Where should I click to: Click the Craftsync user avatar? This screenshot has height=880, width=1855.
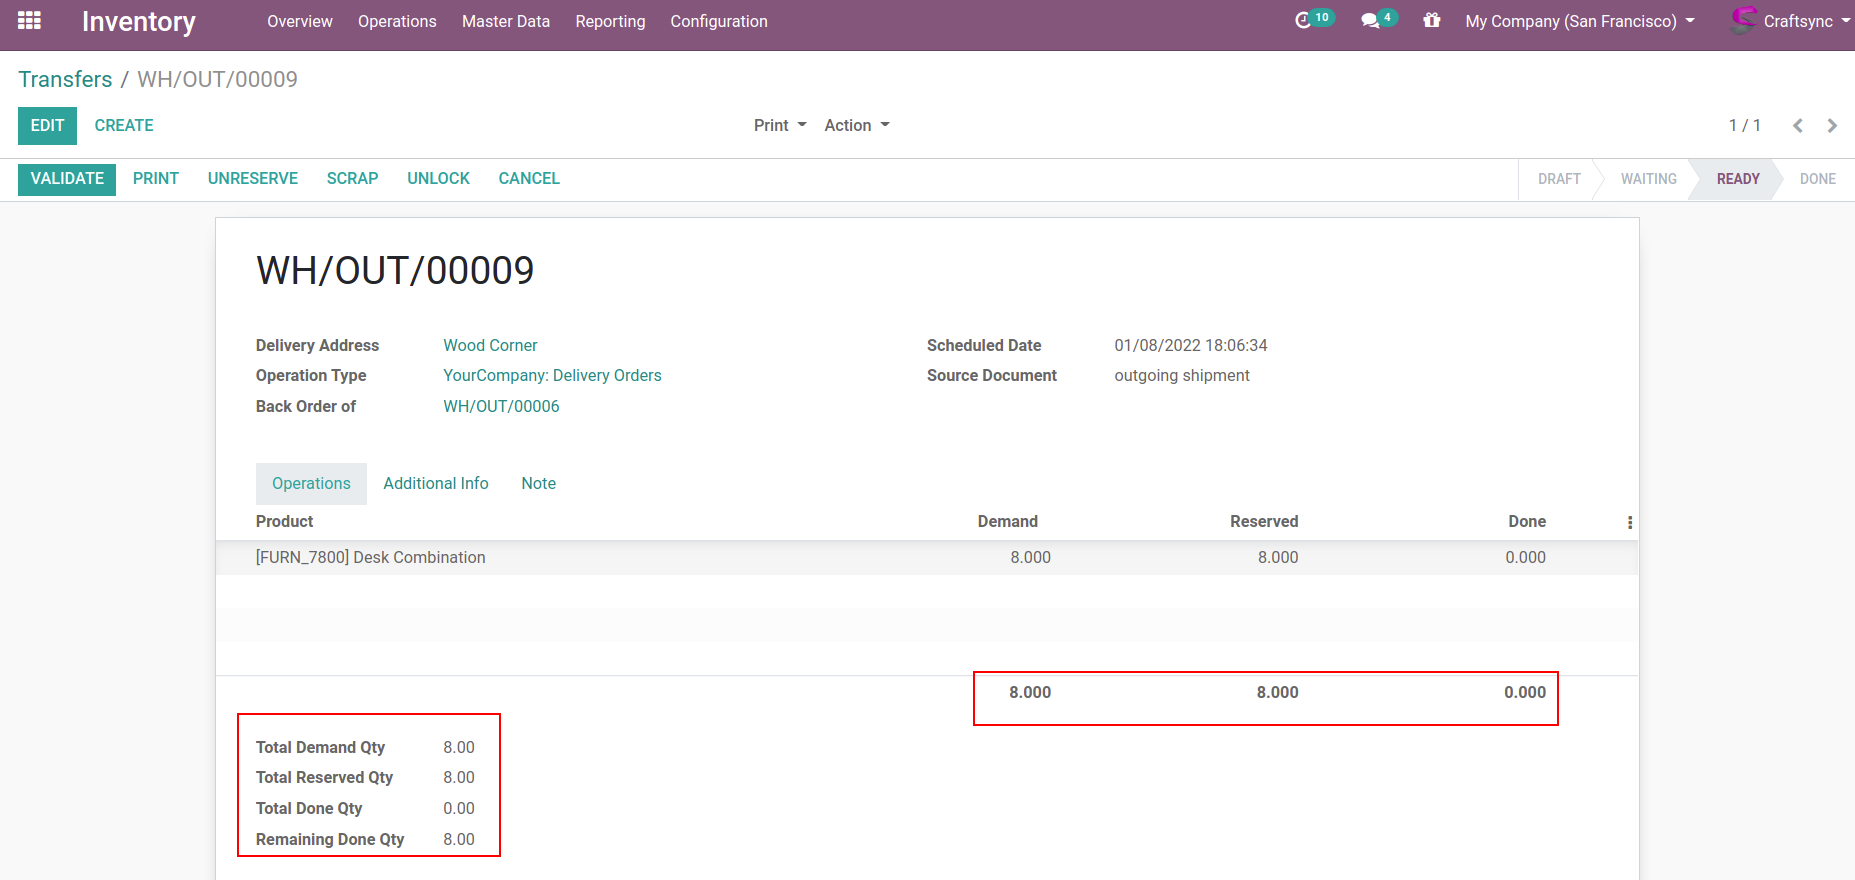[1743, 21]
